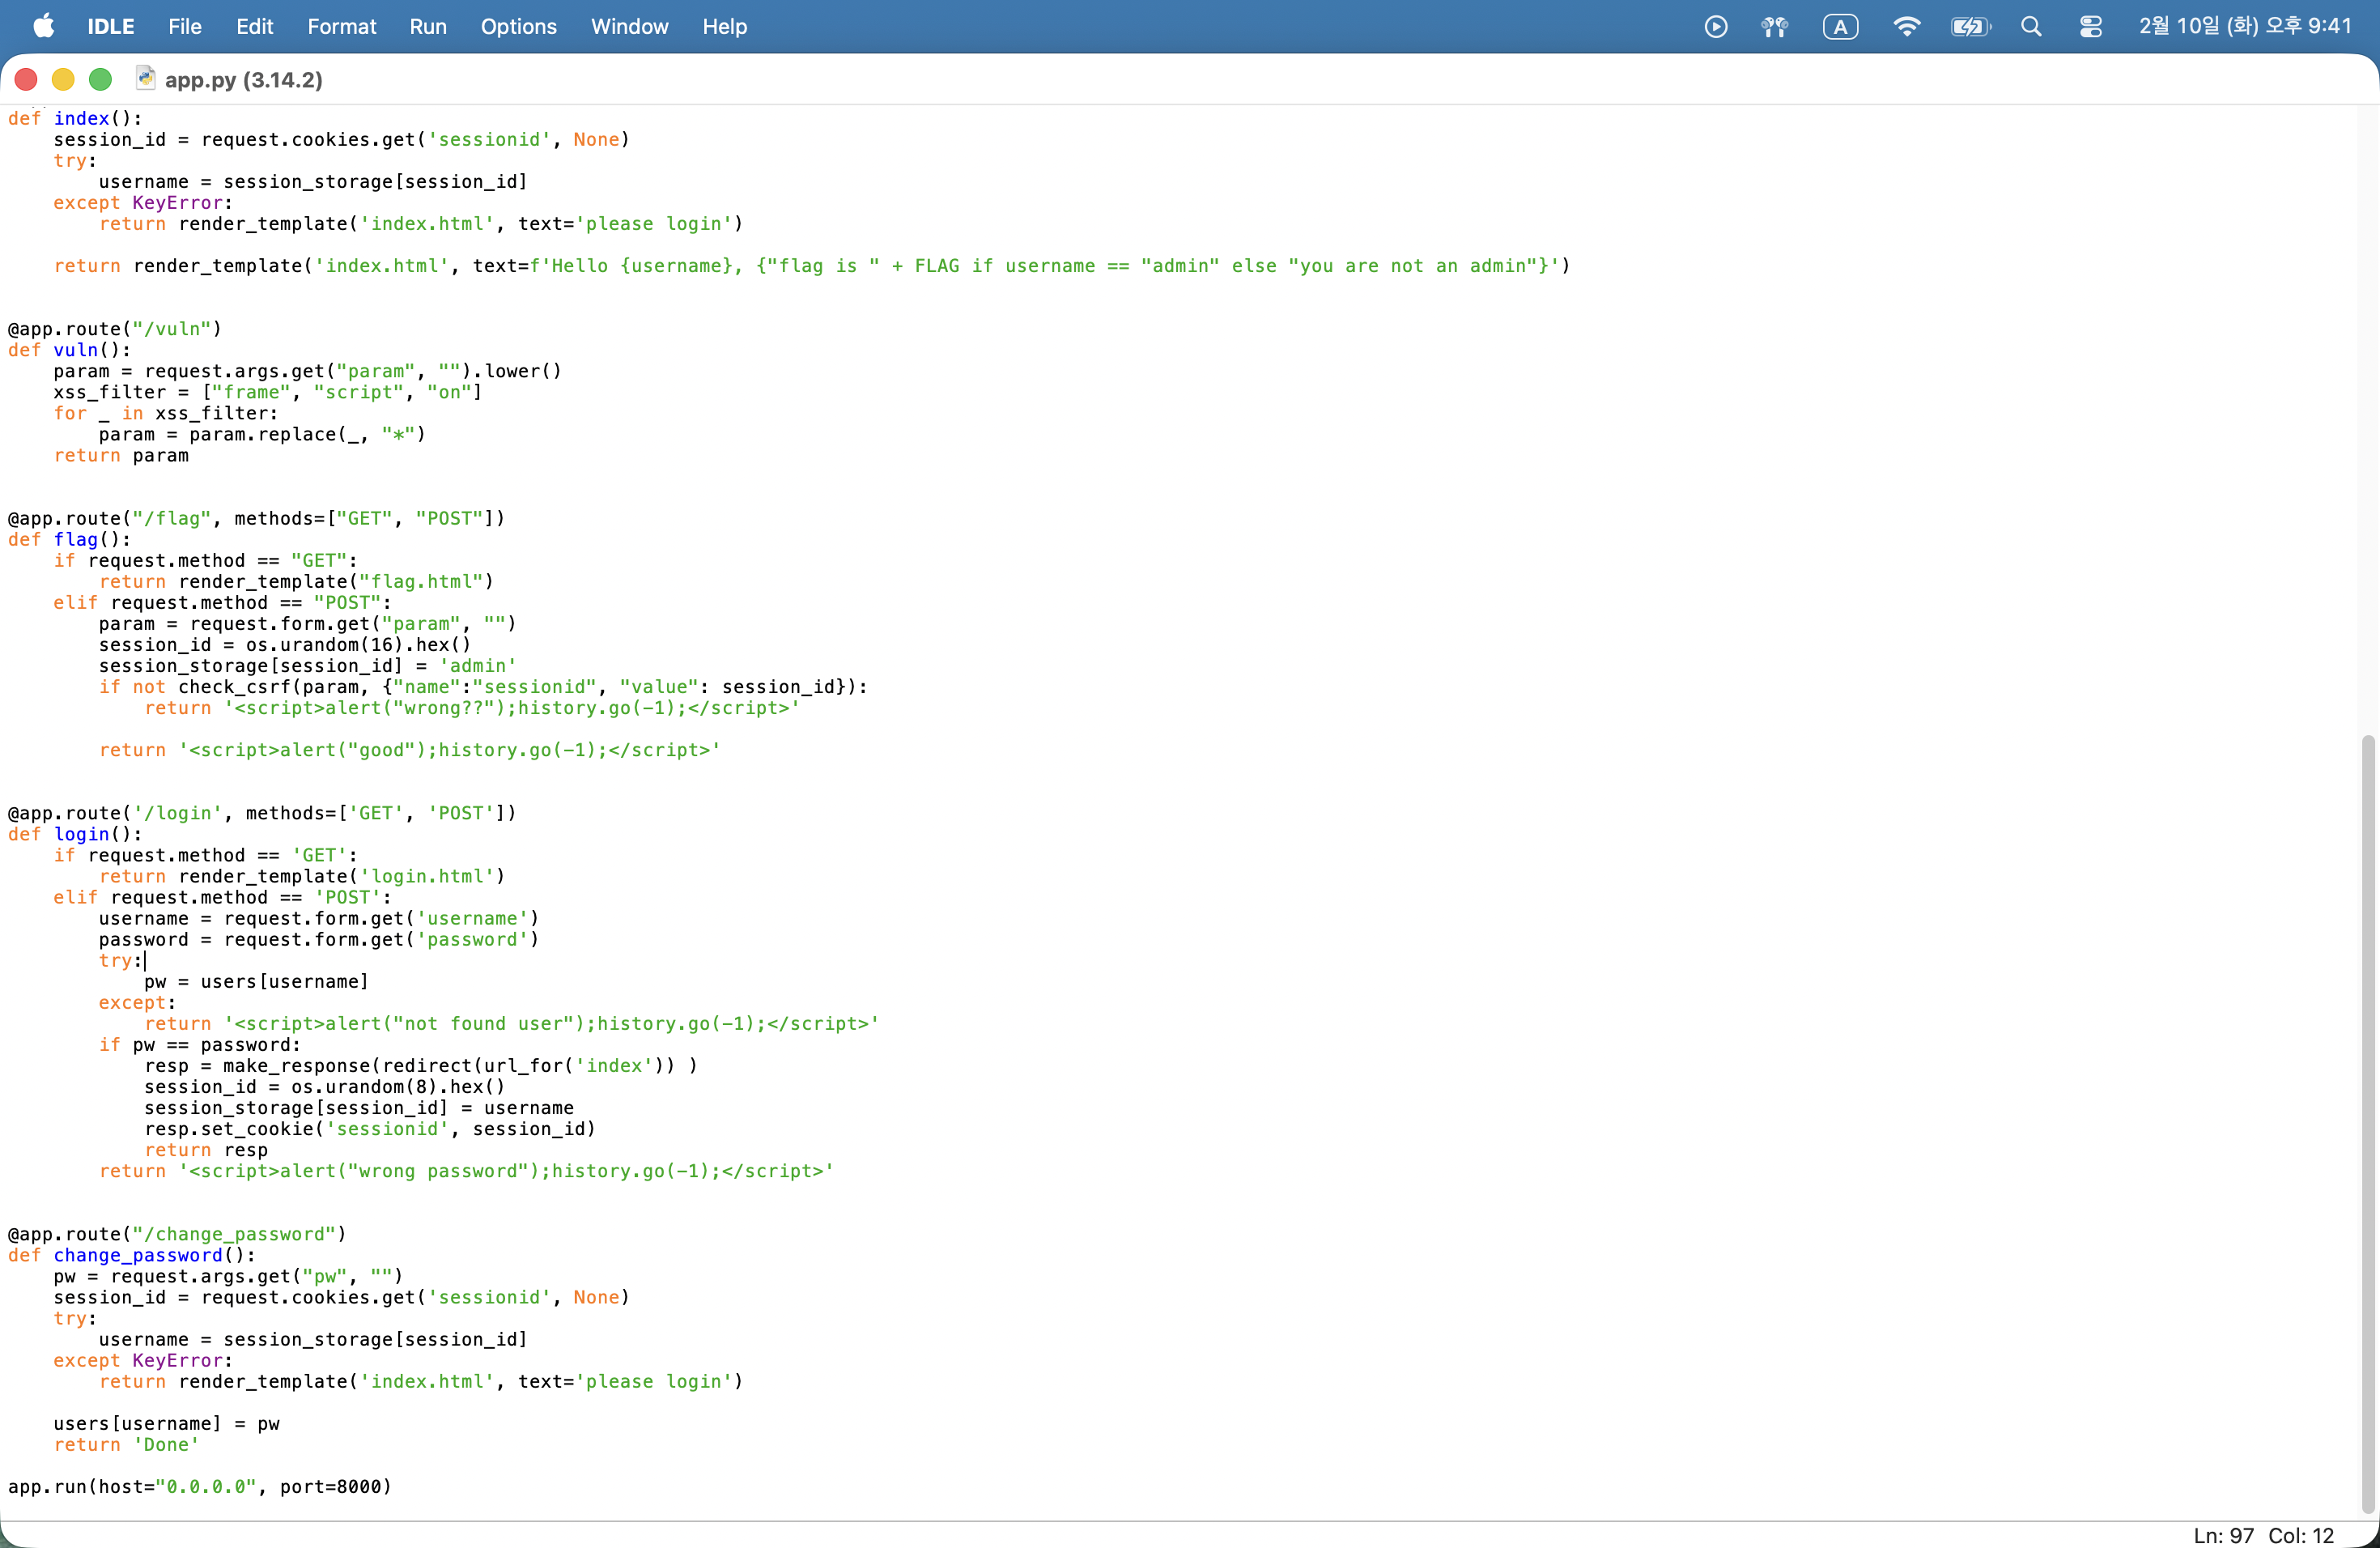Open the Run menu

tap(427, 26)
